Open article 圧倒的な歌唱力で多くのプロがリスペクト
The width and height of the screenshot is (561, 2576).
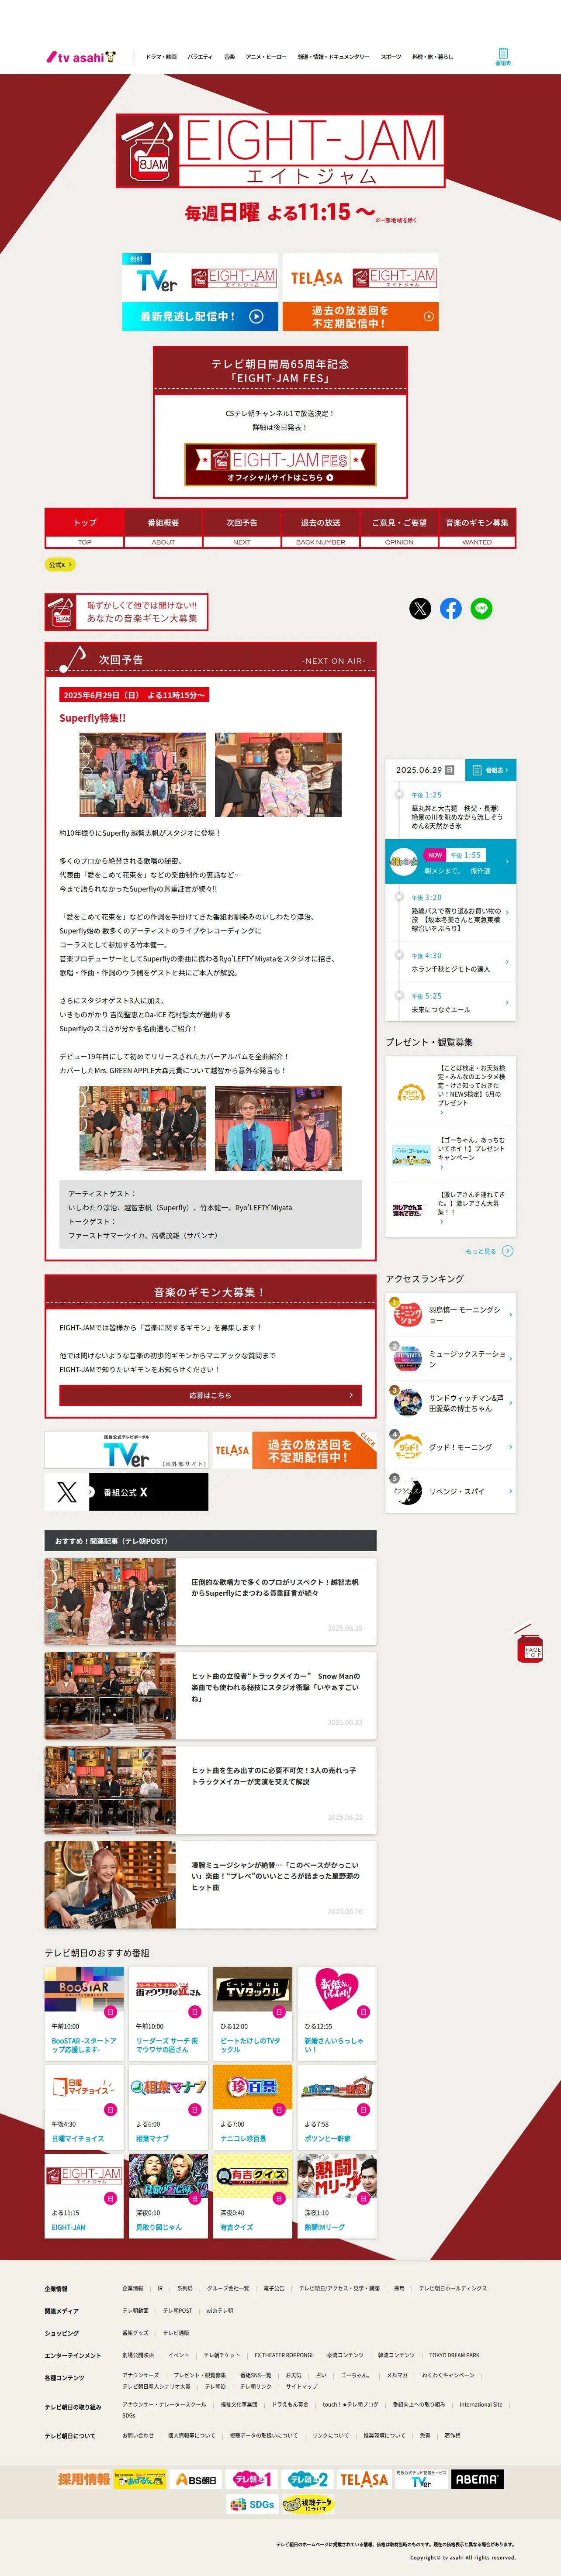point(210,1602)
